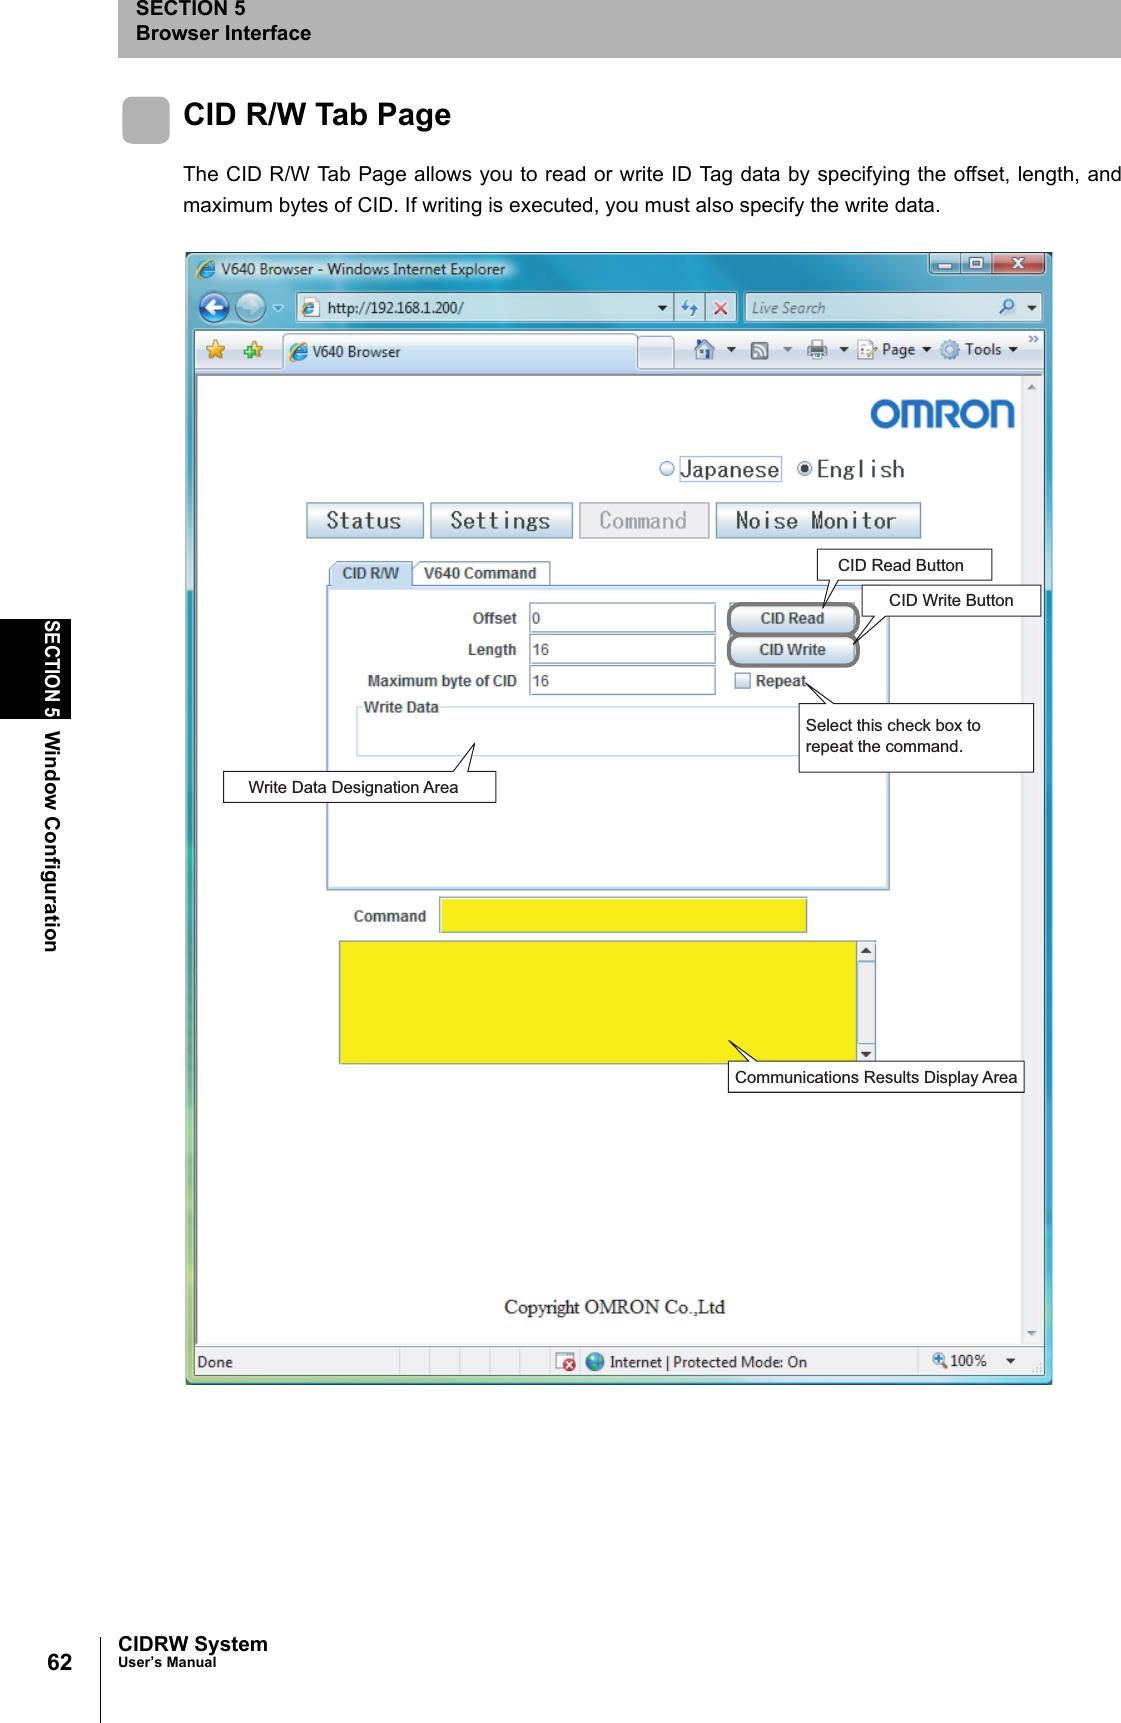The height and width of the screenshot is (1723, 1121).
Task: Enable the Repeat checkbox
Action: click(x=742, y=681)
